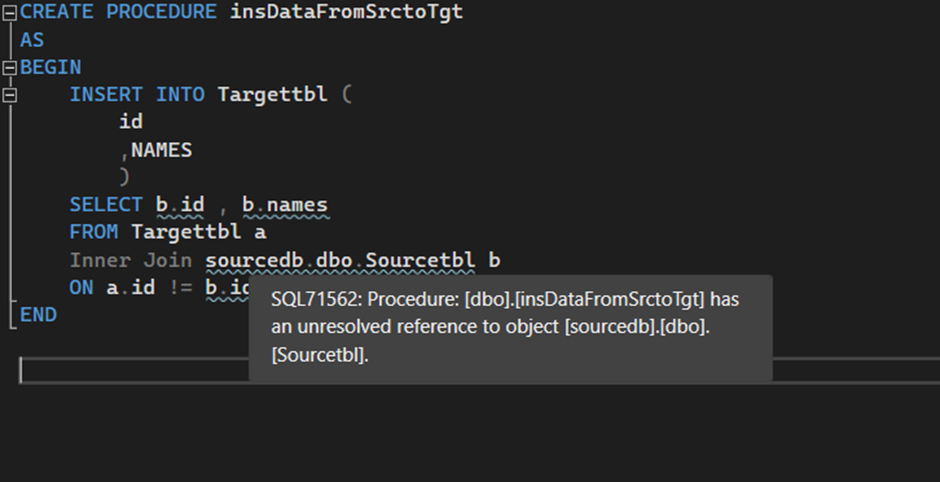Collapse the INSERT INTO statement
This screenshot has height=482, width=940.
pos(10,95)
